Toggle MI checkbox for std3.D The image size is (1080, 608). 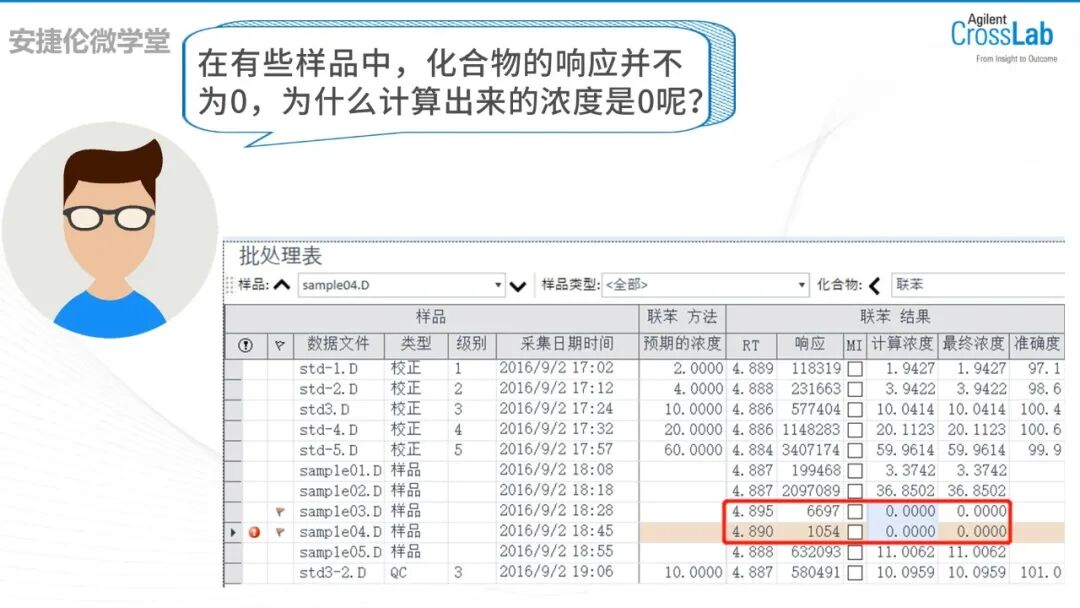tap(855, 410)
